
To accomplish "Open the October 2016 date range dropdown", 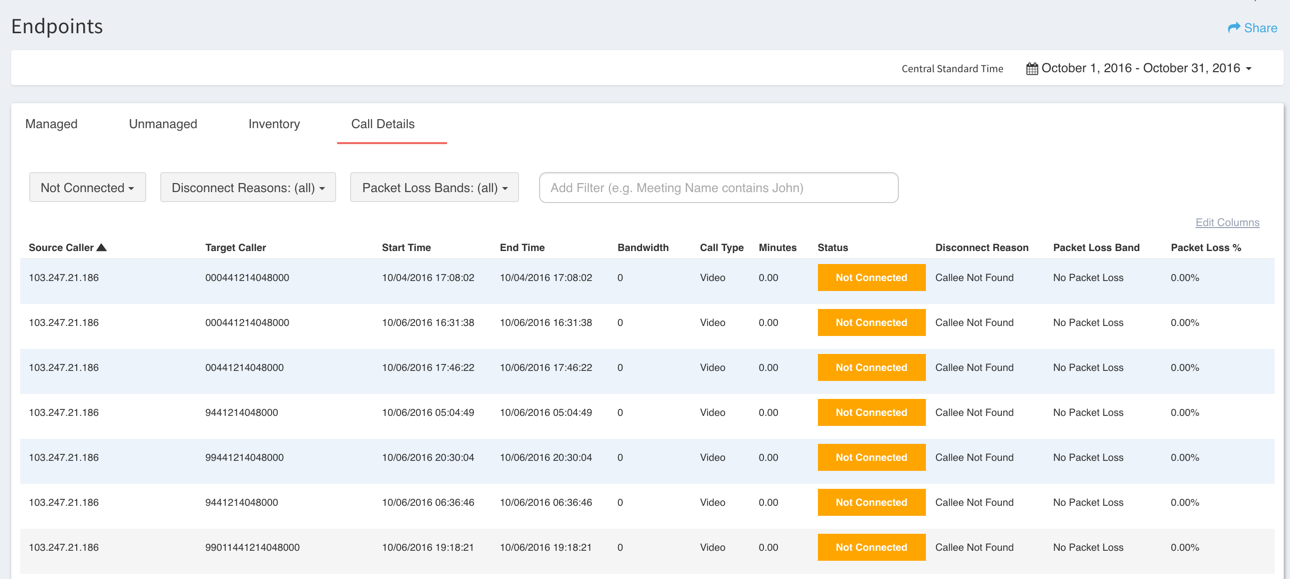I will [x=1139, y=68].
